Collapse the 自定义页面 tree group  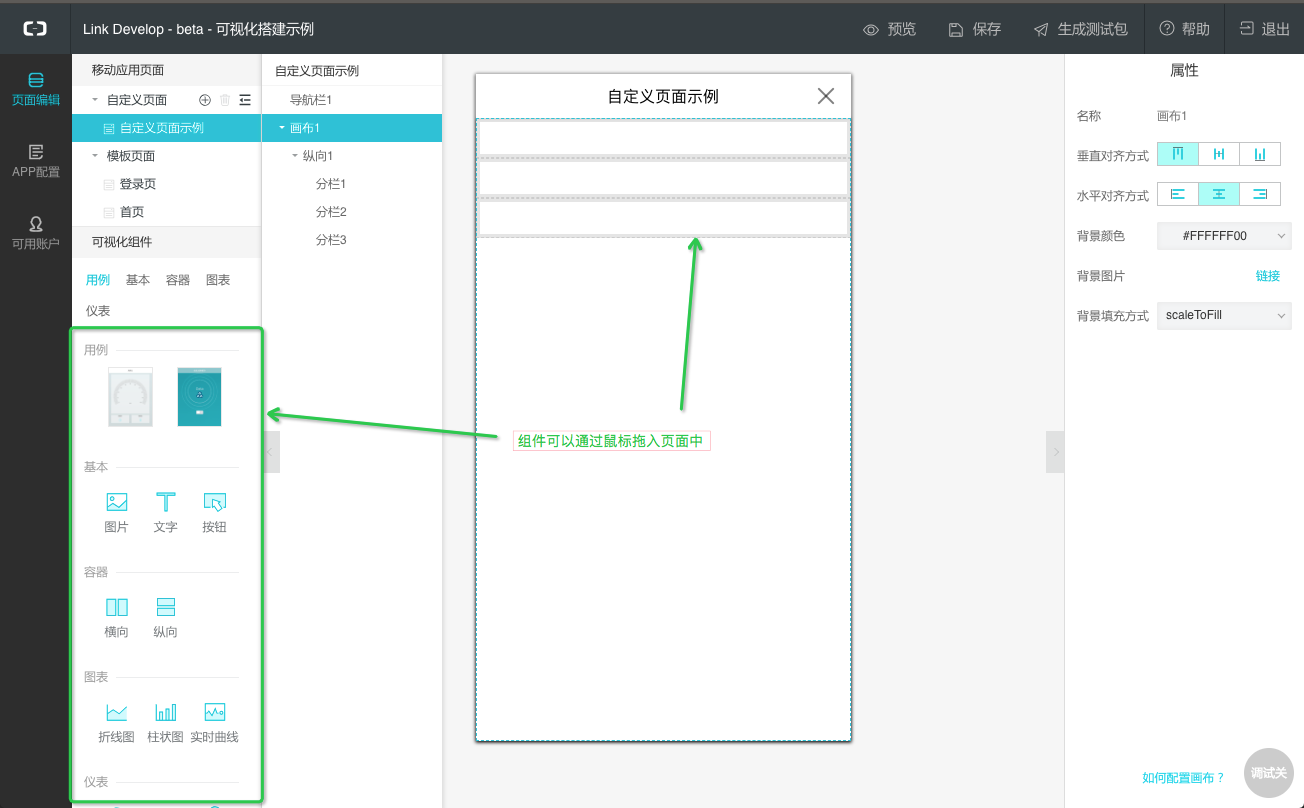point(95,100)
